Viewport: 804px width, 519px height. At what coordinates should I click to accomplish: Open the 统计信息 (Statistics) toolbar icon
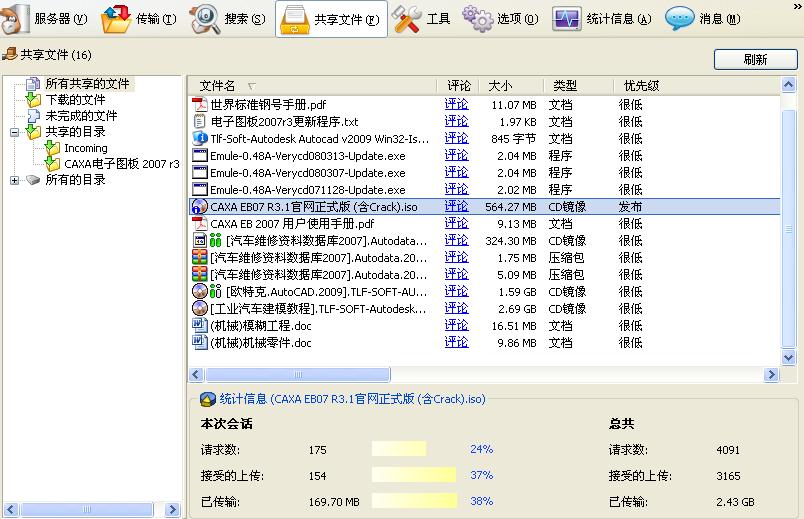(x=567, y=19)
